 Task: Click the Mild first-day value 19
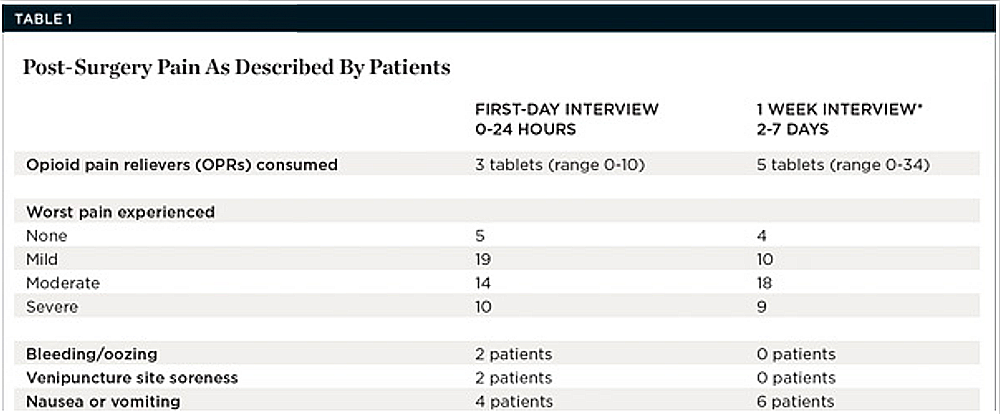pyautogui.click(x=484, y=259)
